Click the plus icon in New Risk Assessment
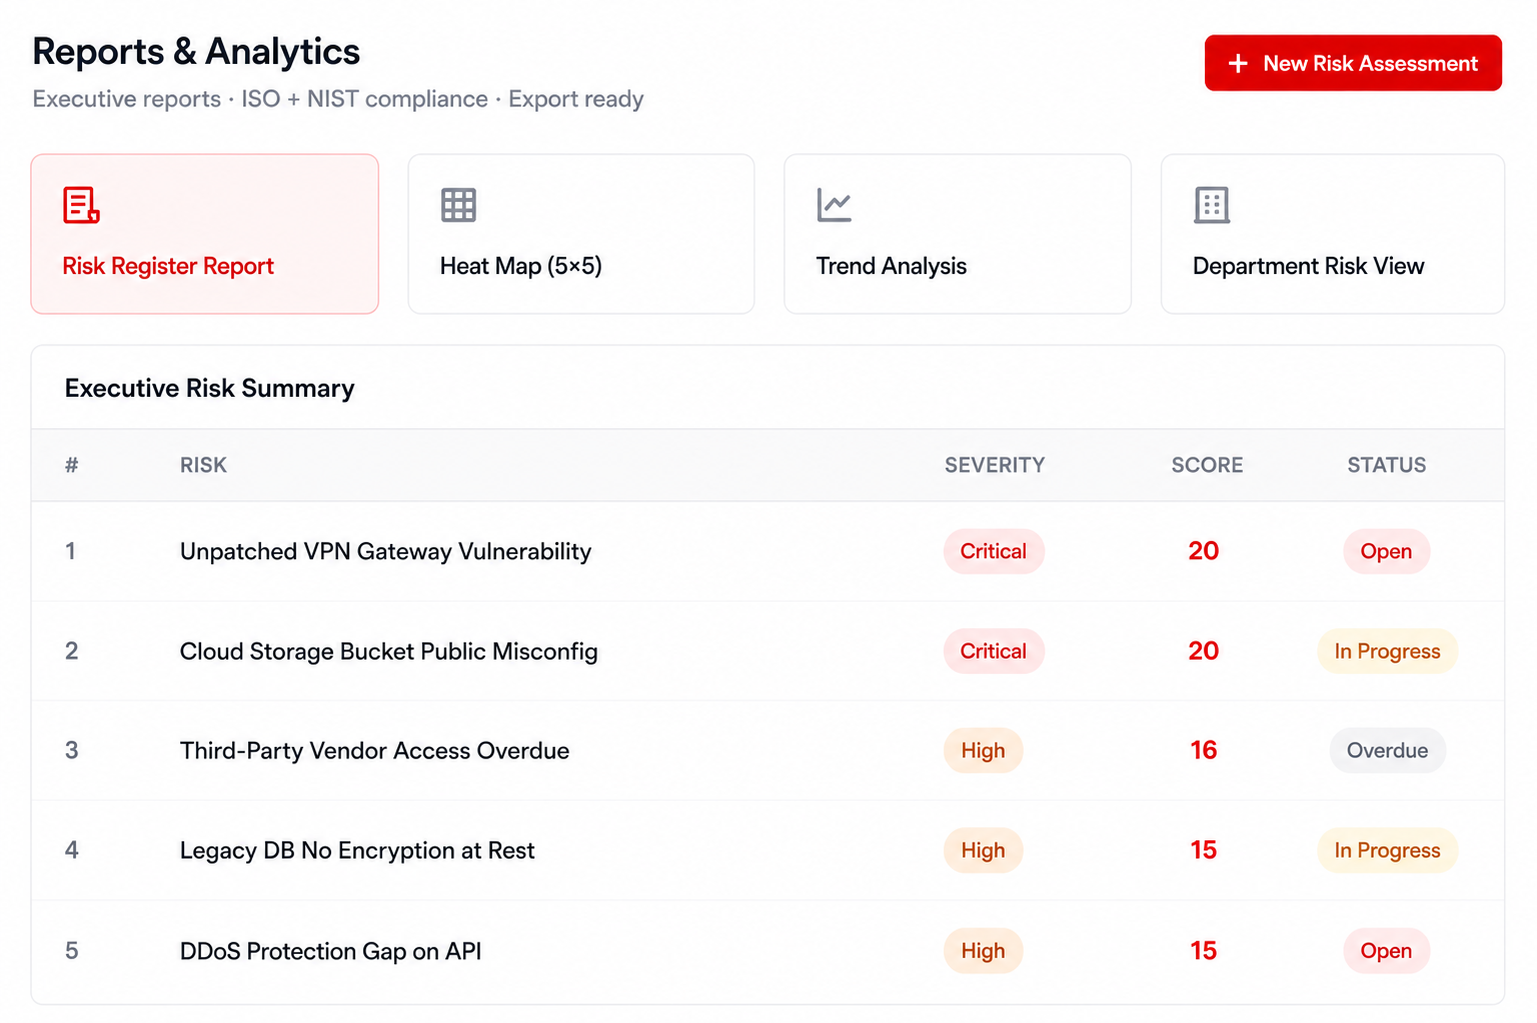This screenshot has width=1537, height=1023. (x=1238, y=63)
